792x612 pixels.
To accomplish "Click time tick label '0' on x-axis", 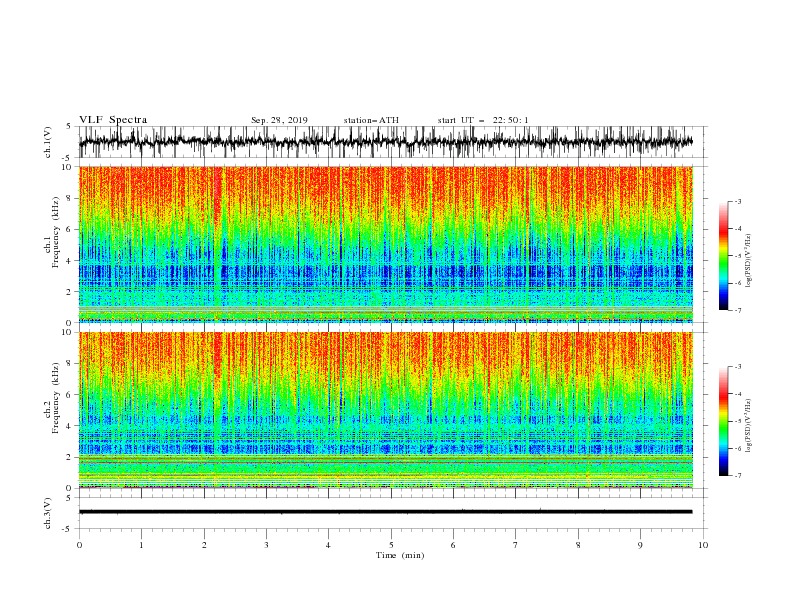I will (79, 545).
